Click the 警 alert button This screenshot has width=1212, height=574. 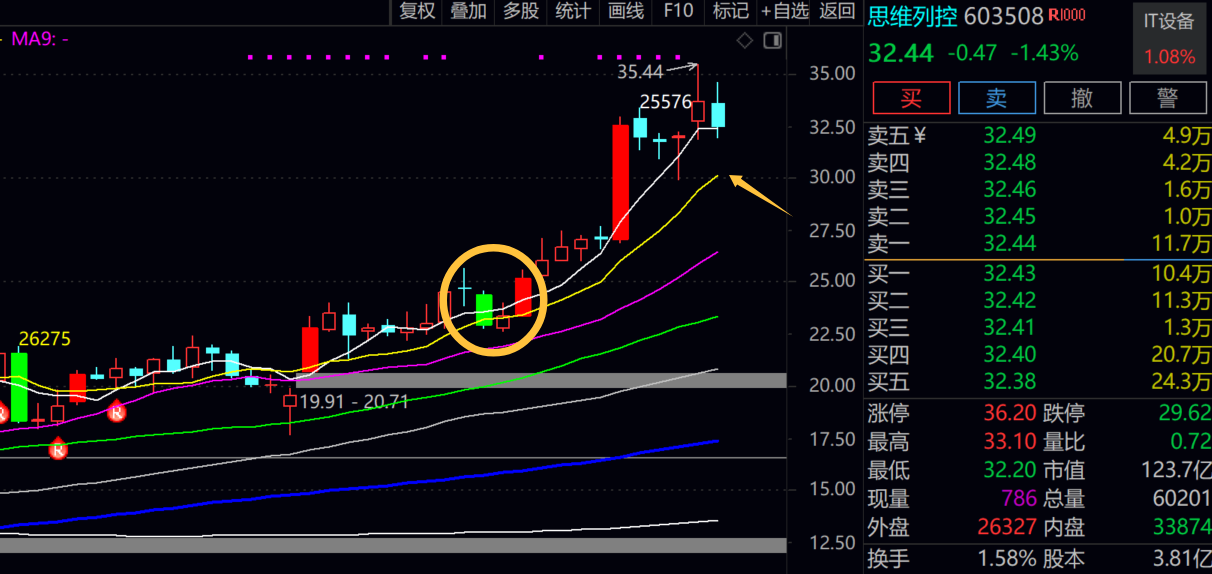pyautogui.click(x=1168, y=98)
